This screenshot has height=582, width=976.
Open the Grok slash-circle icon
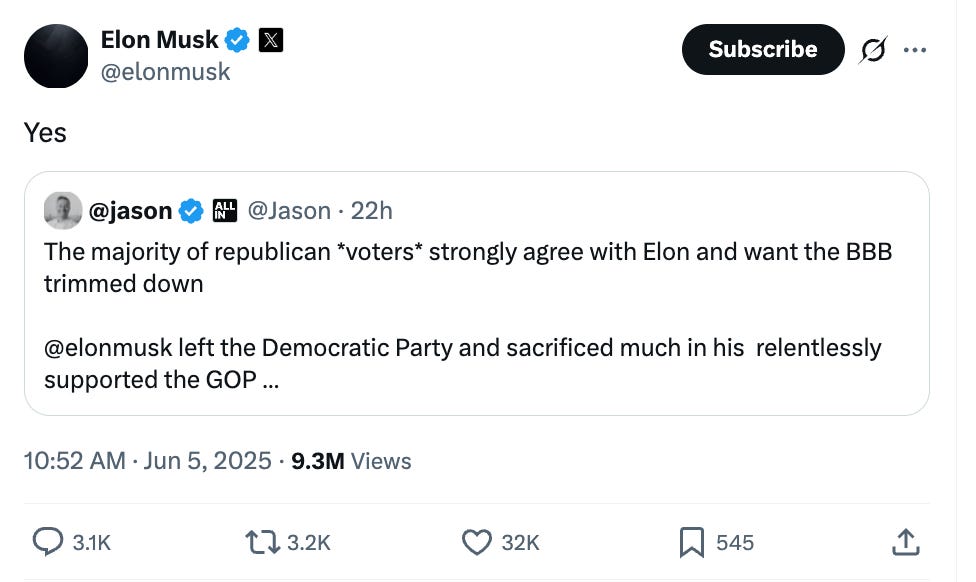tap(872, 50)
